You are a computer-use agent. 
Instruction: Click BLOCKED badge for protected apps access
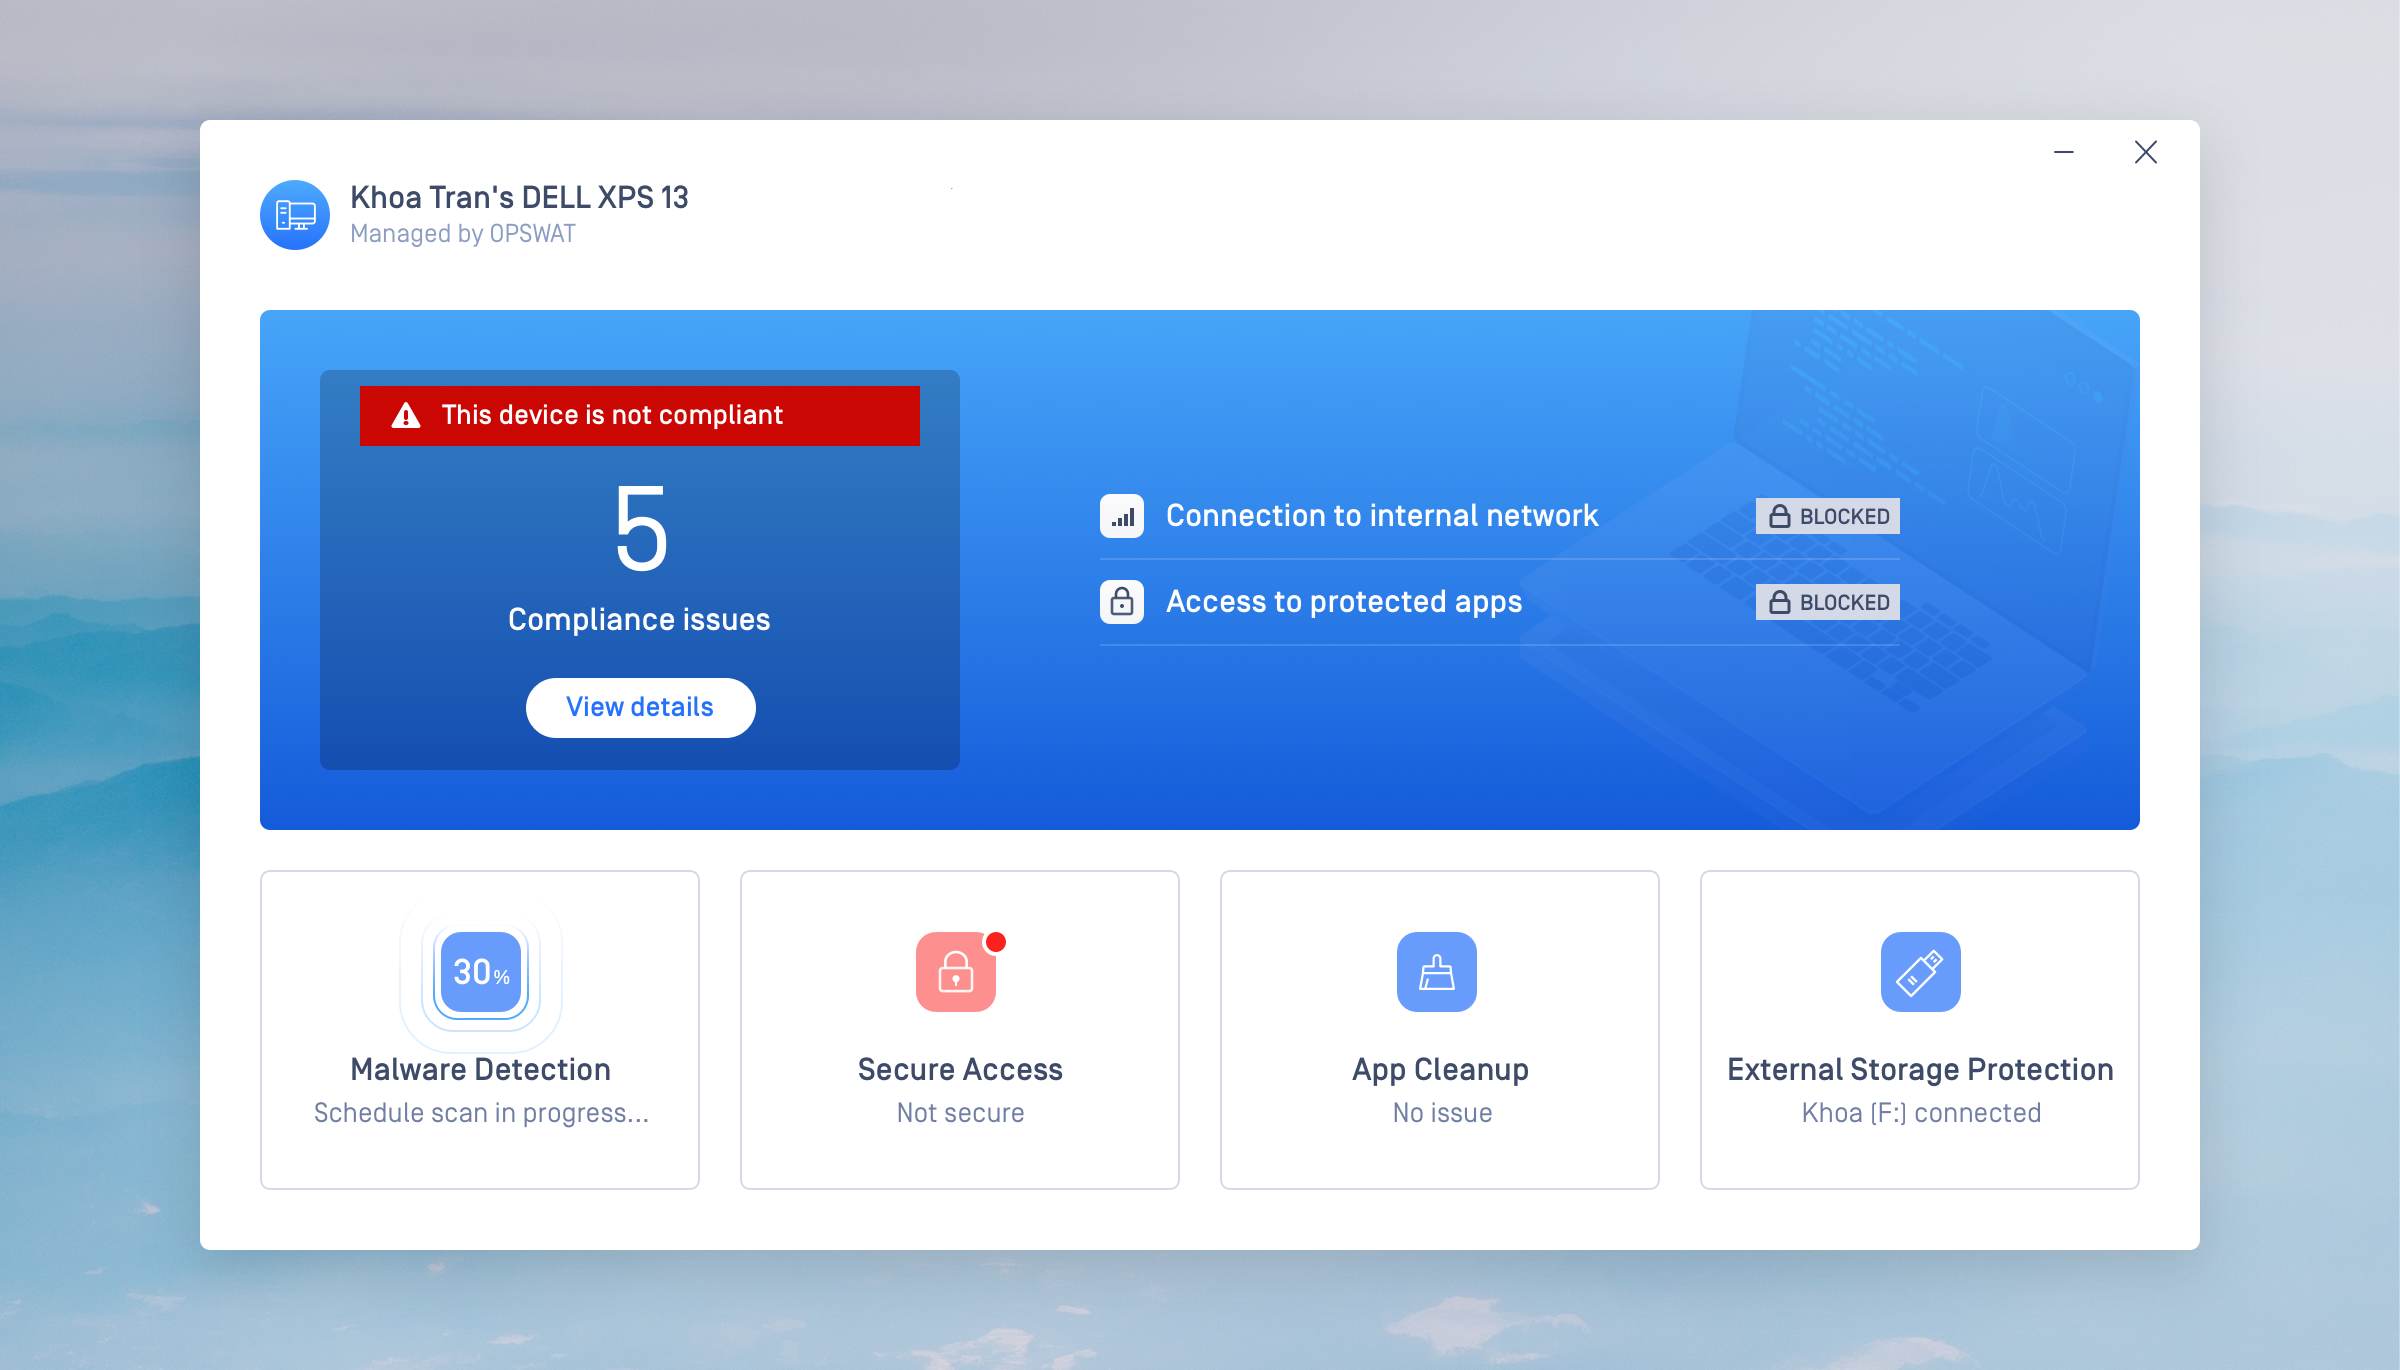pyautogui.click(x=1827, y=602)
